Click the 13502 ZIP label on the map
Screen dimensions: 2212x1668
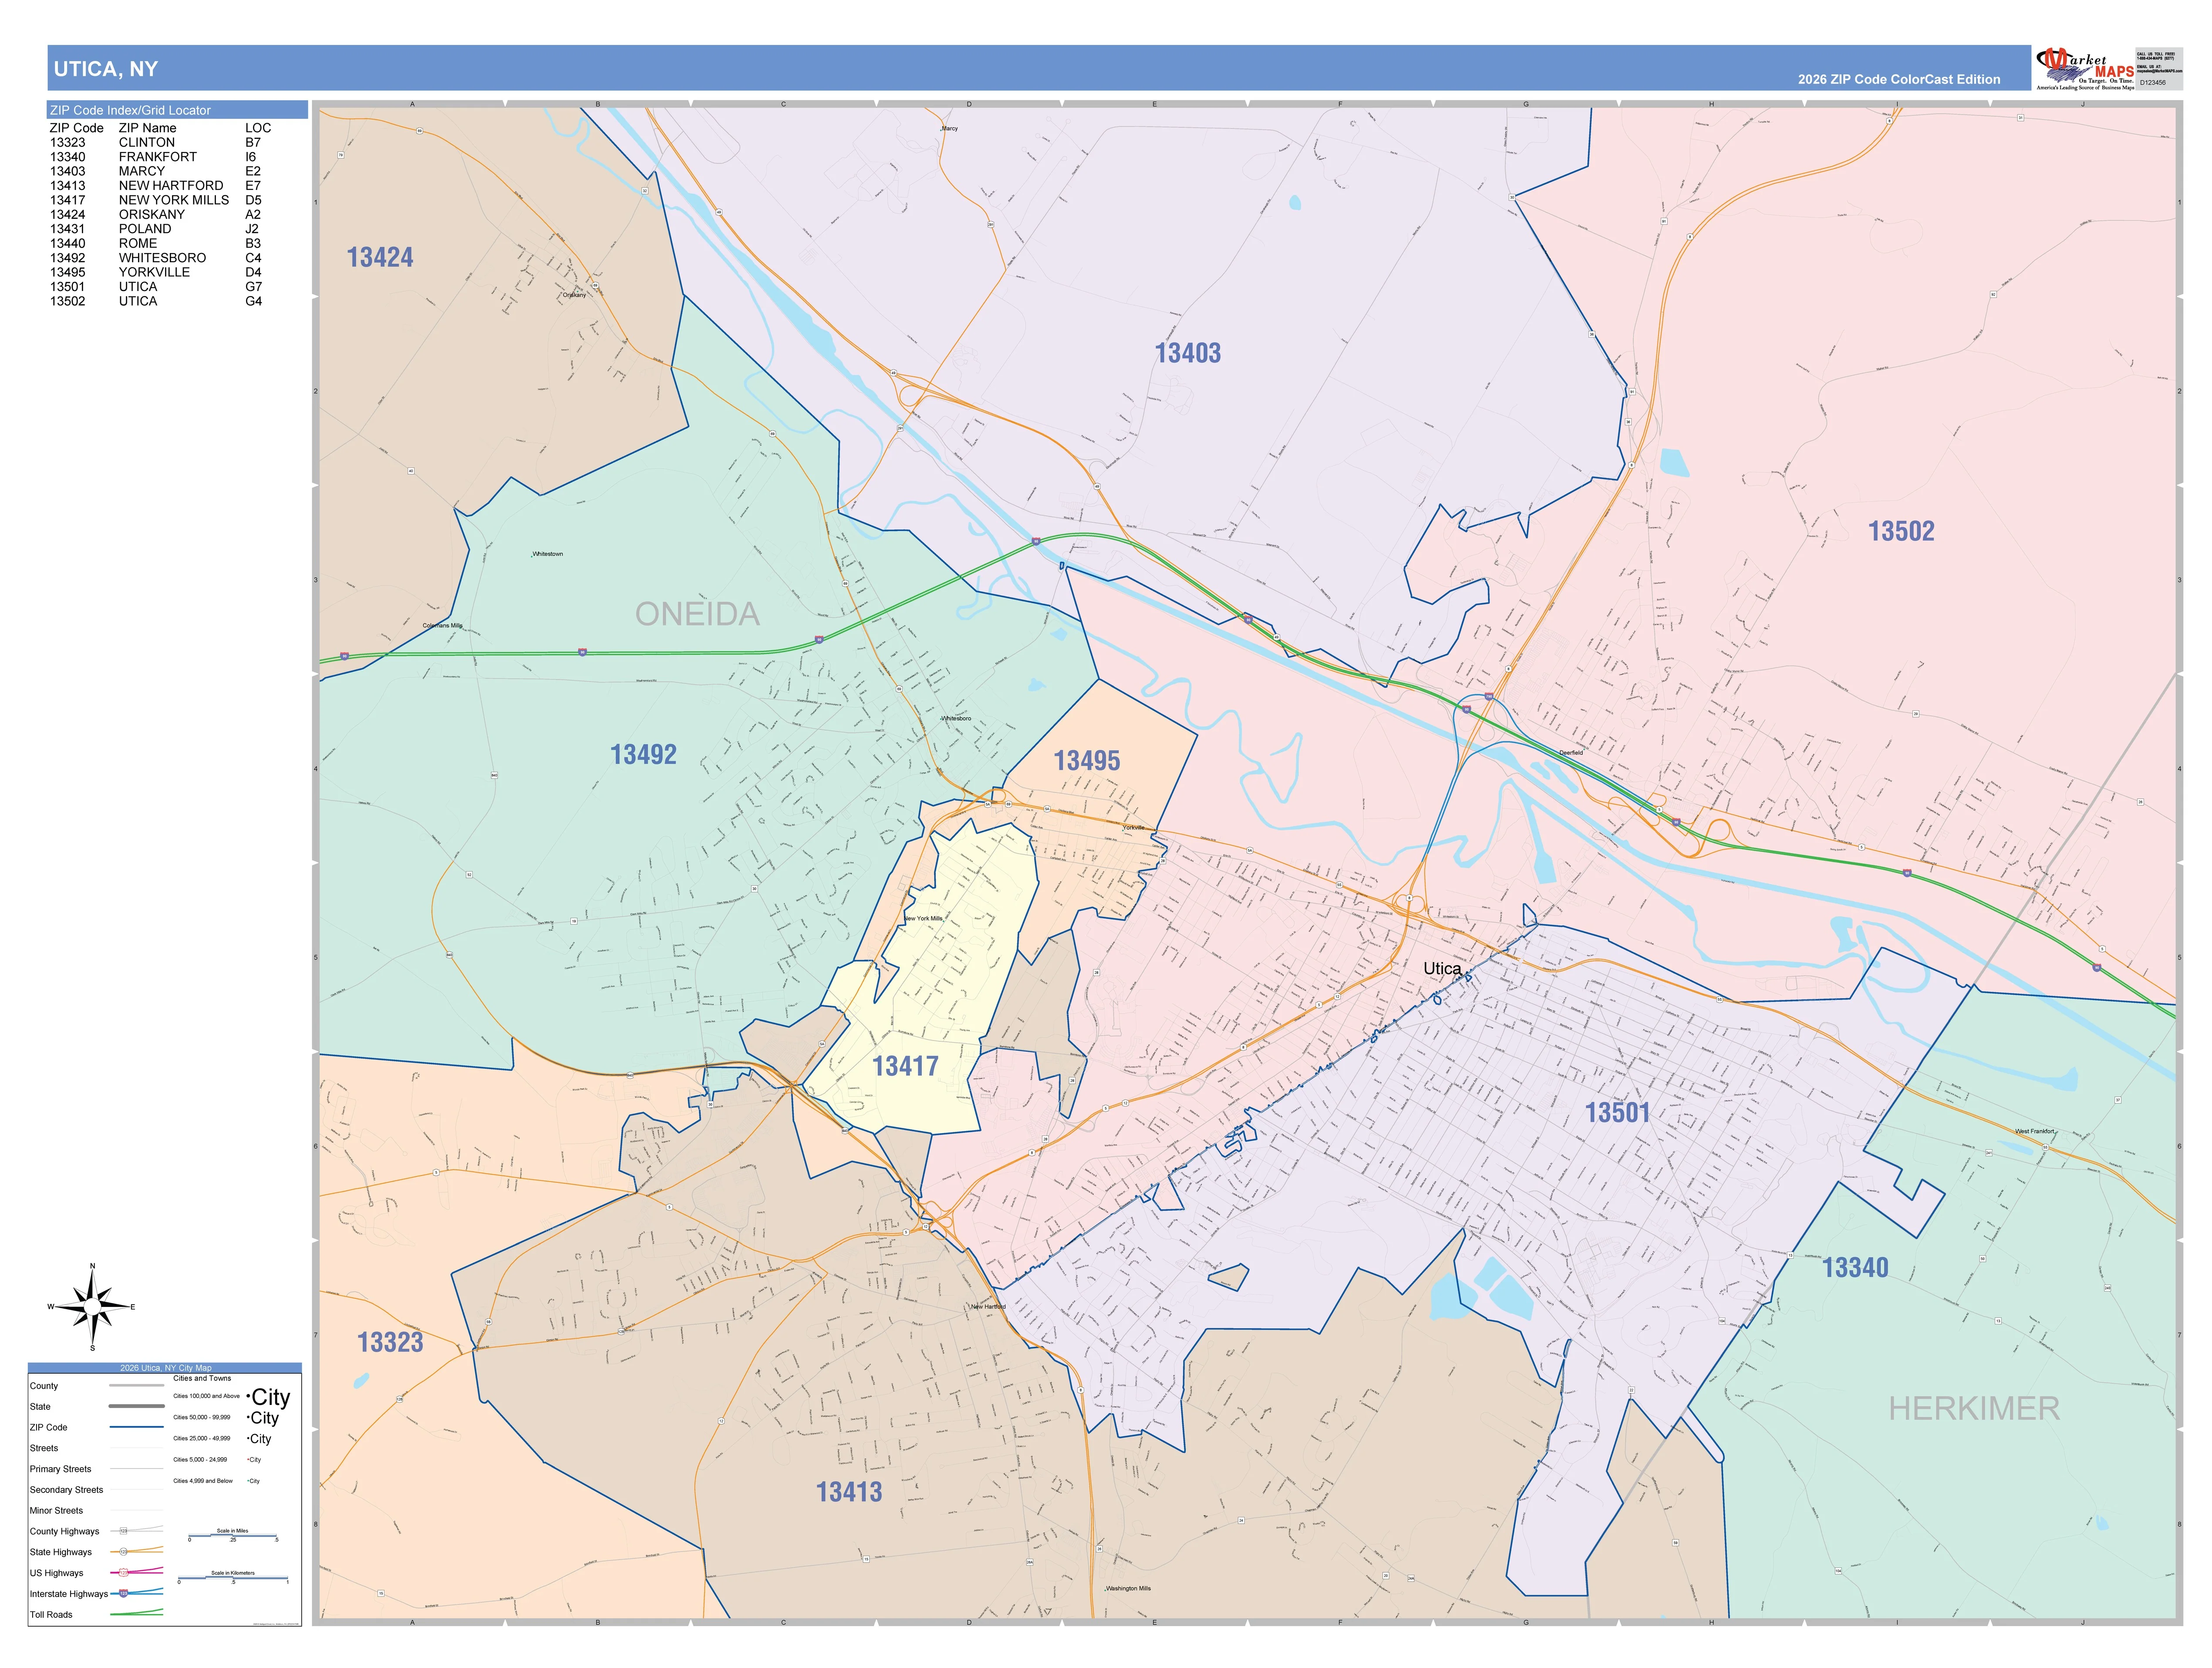(1901, 531)
